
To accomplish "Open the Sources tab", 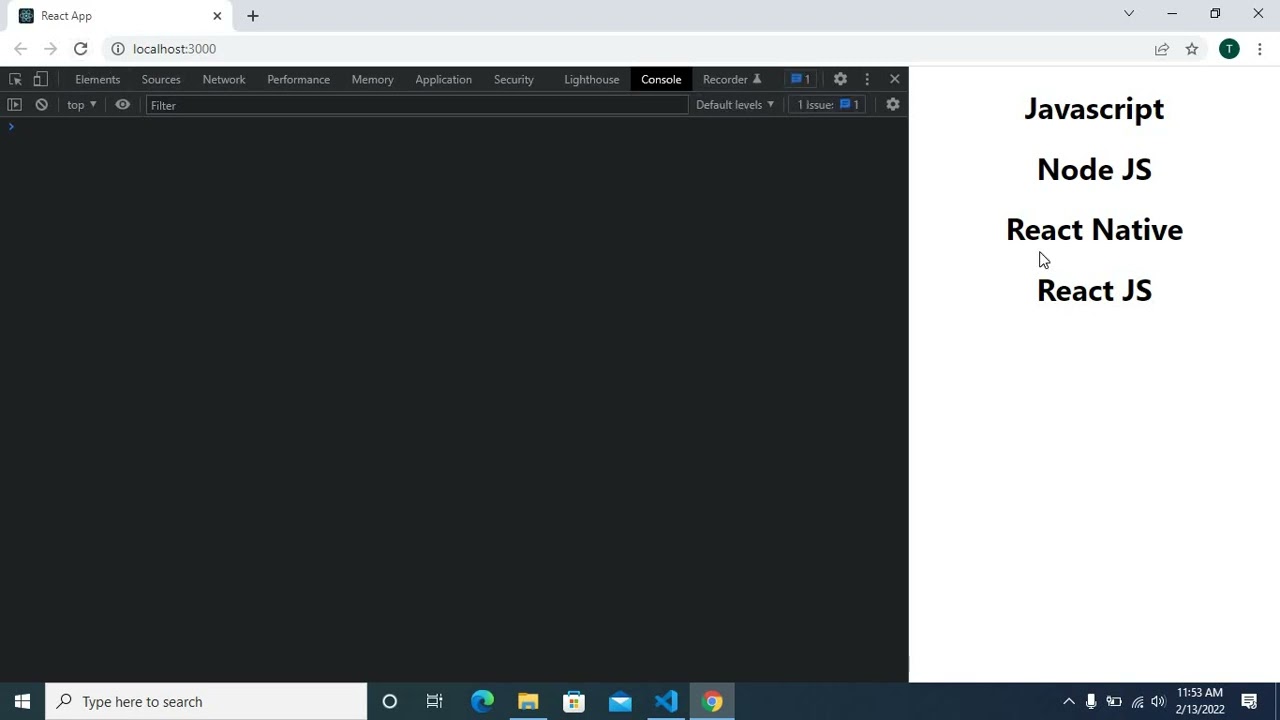I will (161, 79).
